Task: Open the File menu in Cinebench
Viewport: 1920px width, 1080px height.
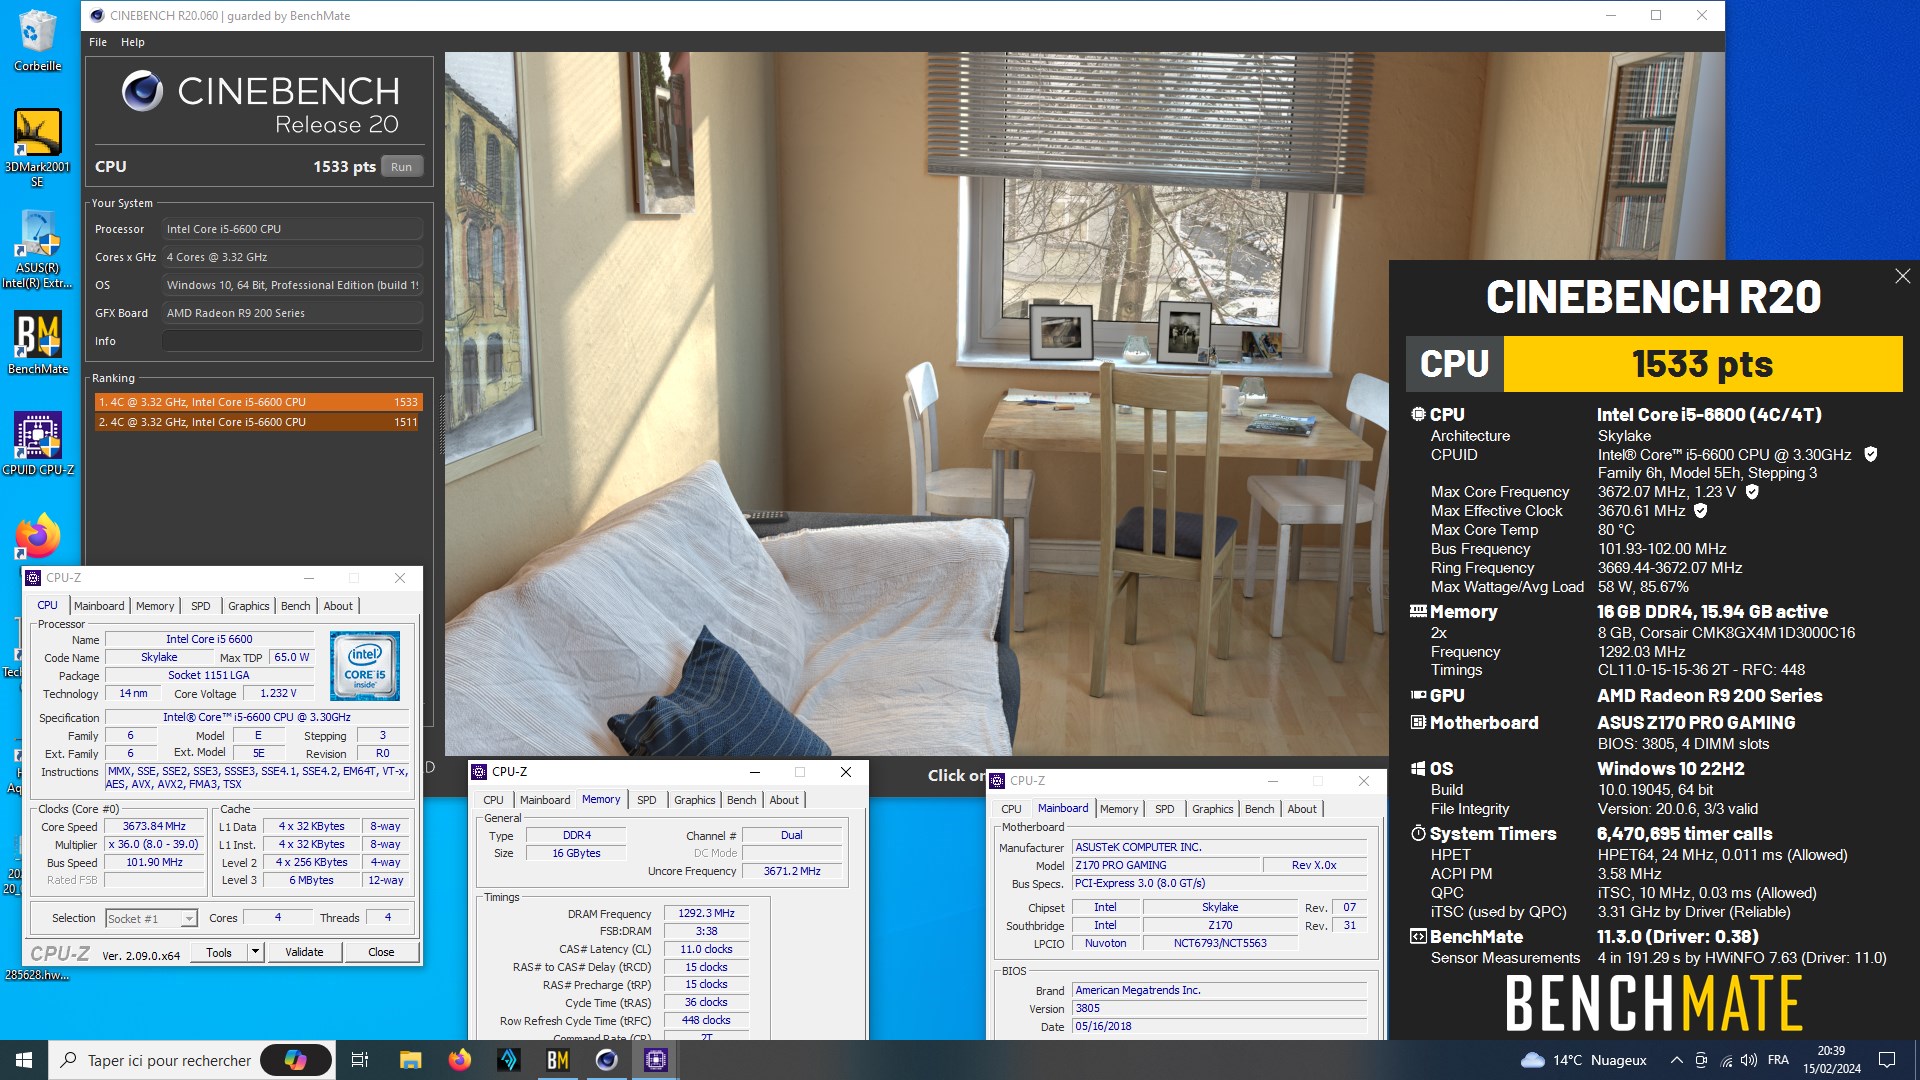Action: [98, 42]
